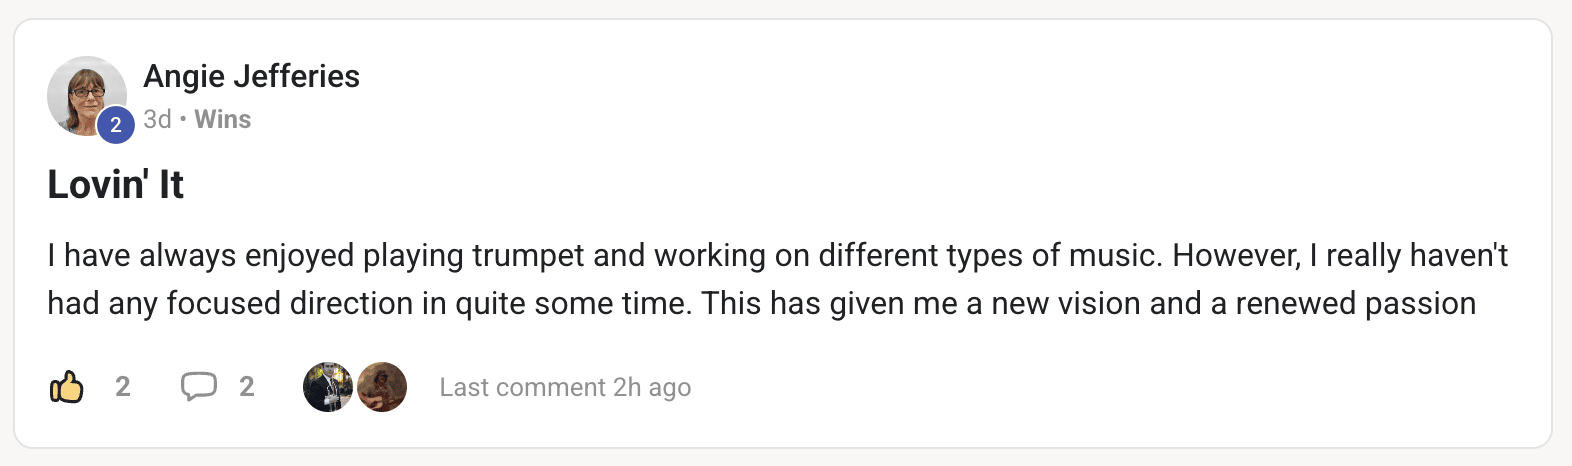Open comments via the speech bubble icon

[x=198, y=386]
